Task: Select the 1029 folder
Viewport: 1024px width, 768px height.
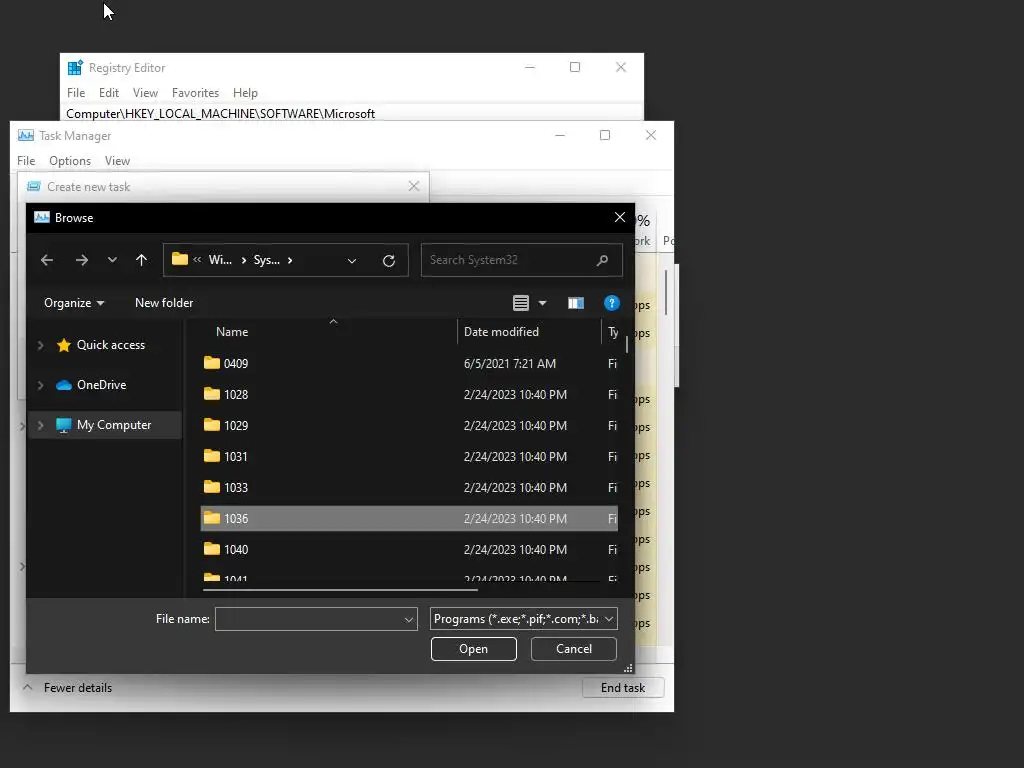Action: pyautogui.click(x=409, y=426)
